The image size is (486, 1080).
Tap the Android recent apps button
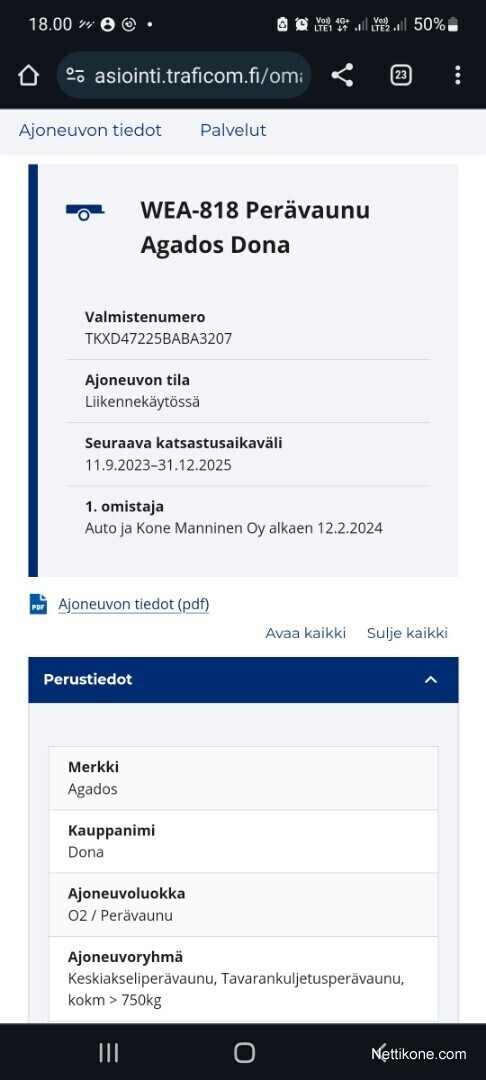pos(108,1052)
